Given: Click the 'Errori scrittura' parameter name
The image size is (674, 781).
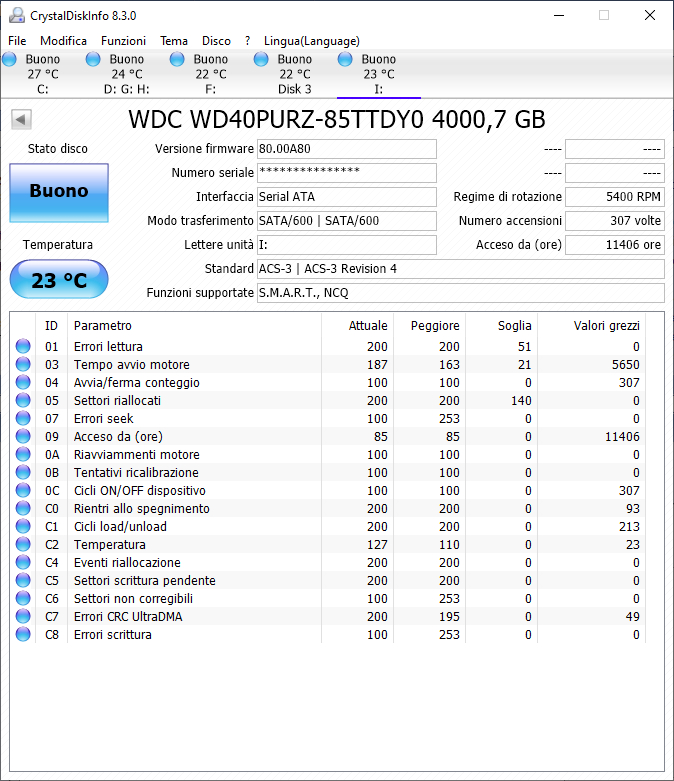Looking at the screenshot, I should pyautogui.click(x=113, y=635).
